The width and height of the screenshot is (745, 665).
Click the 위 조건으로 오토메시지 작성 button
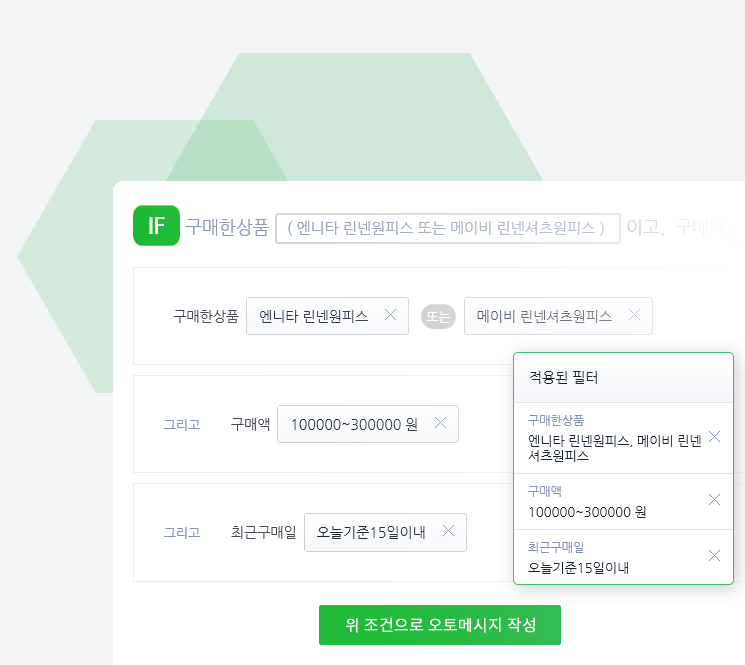(x=440, y=625)
